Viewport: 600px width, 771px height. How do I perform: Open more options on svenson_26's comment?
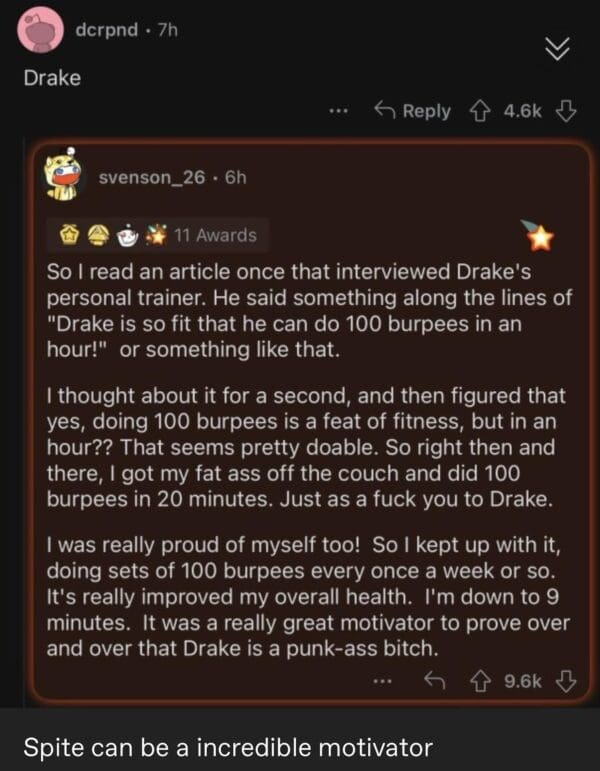[380, 681]
